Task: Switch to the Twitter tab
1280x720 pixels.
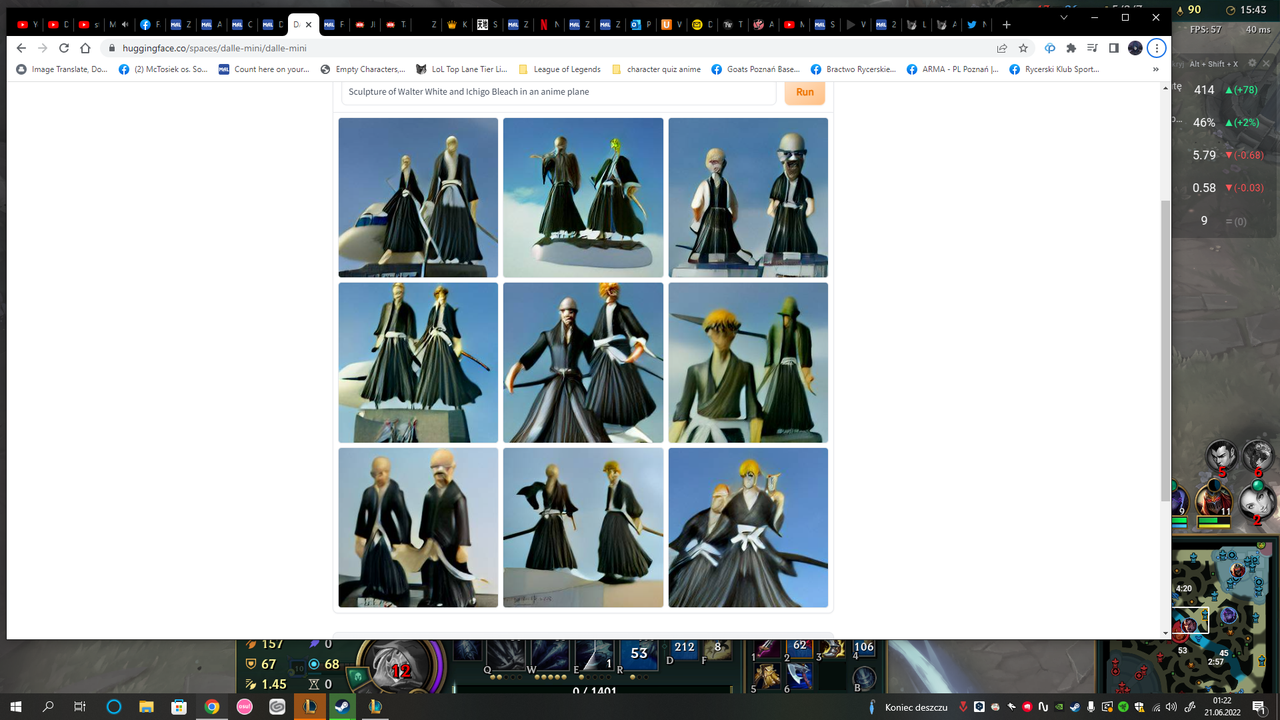Action: (976, 24)
